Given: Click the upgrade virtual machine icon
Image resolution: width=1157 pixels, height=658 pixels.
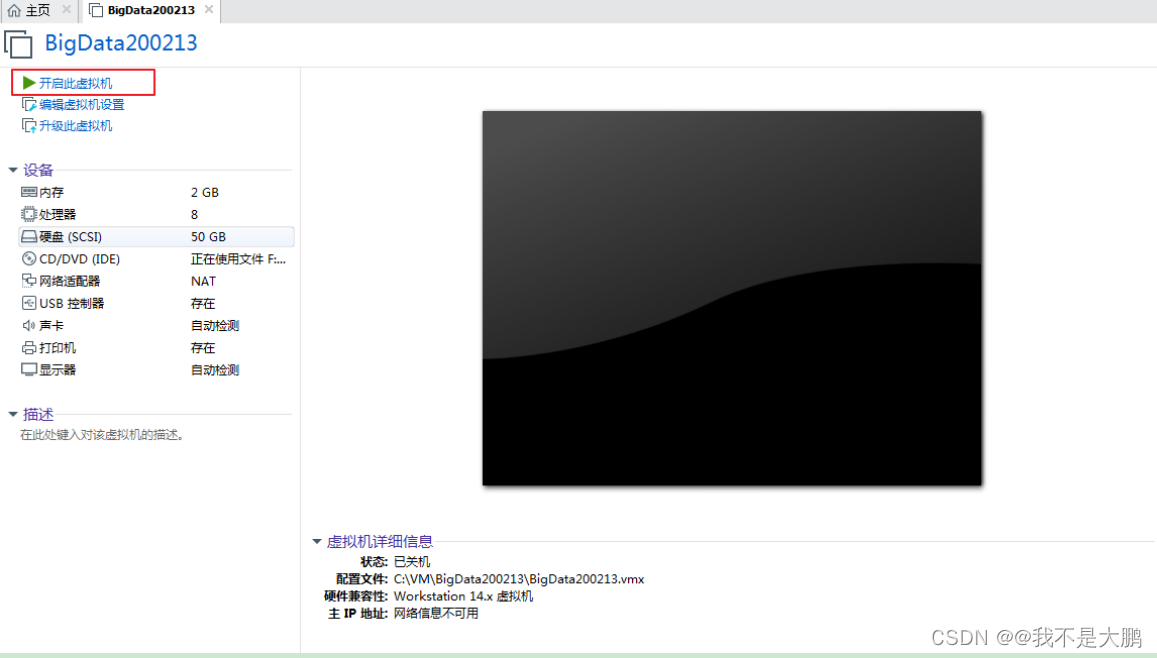Looking at the screenshot, I should click(29, 126).
